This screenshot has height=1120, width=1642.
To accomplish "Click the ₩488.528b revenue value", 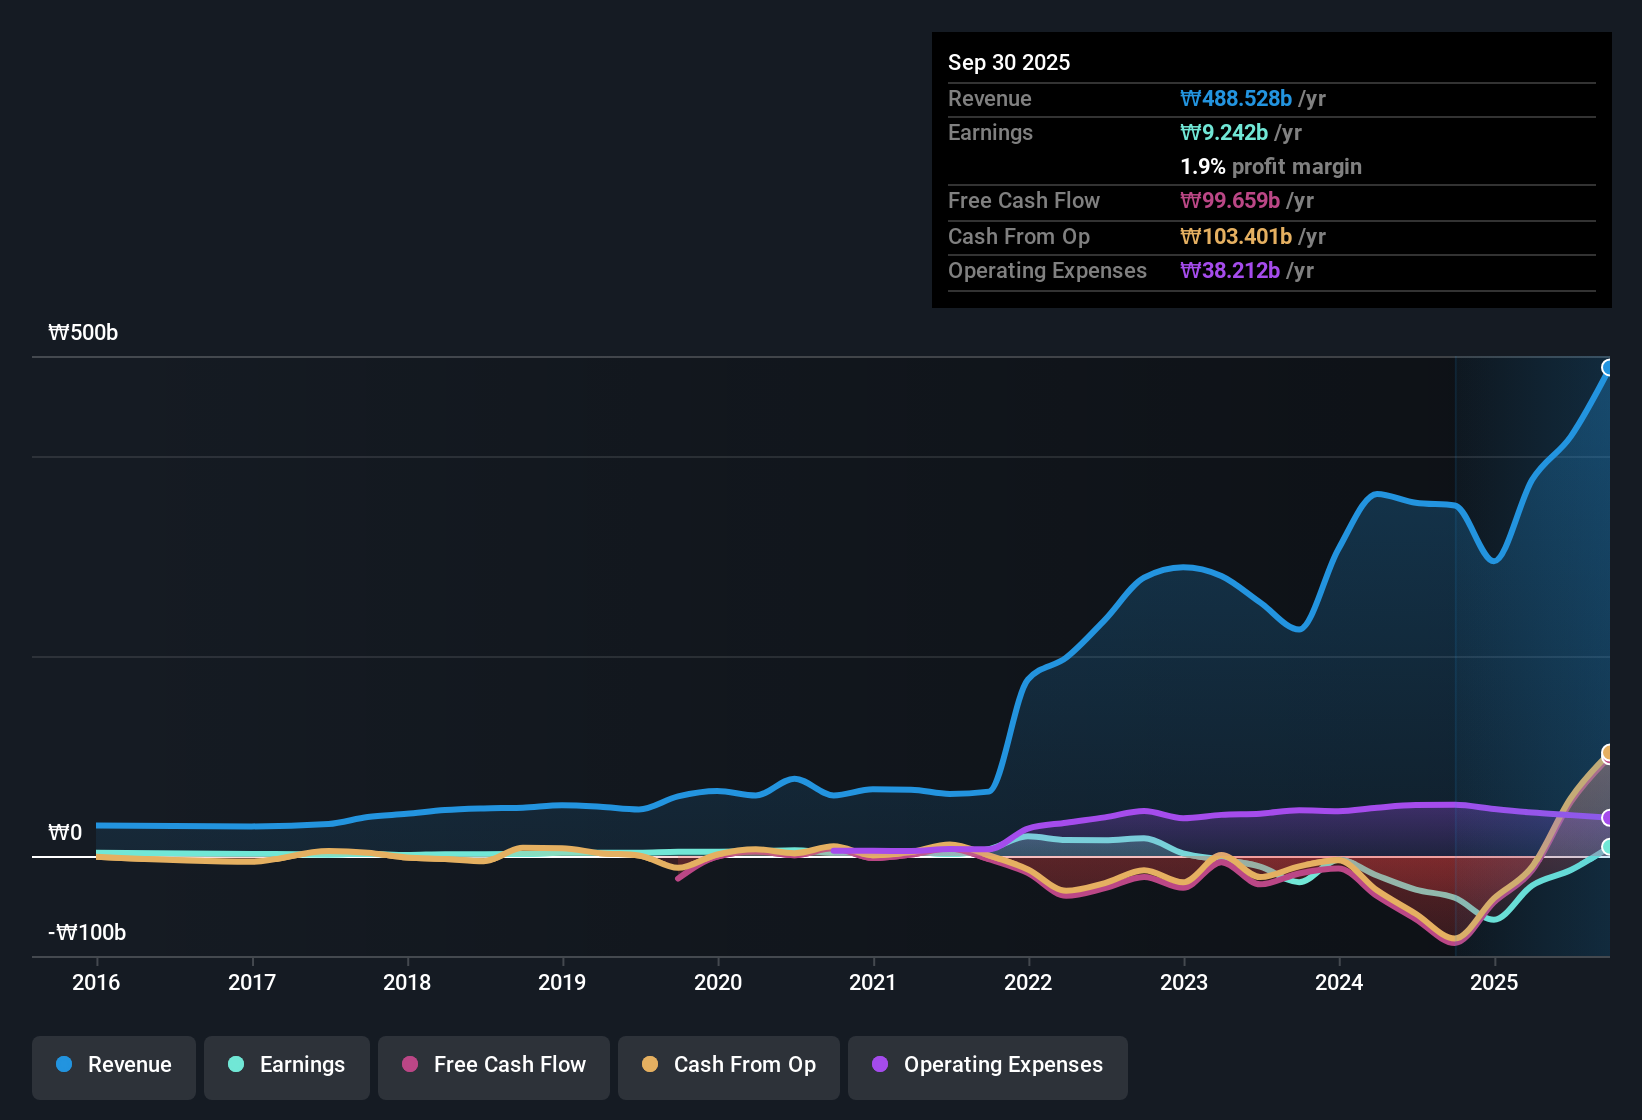I will click(x=1236, y=99).
